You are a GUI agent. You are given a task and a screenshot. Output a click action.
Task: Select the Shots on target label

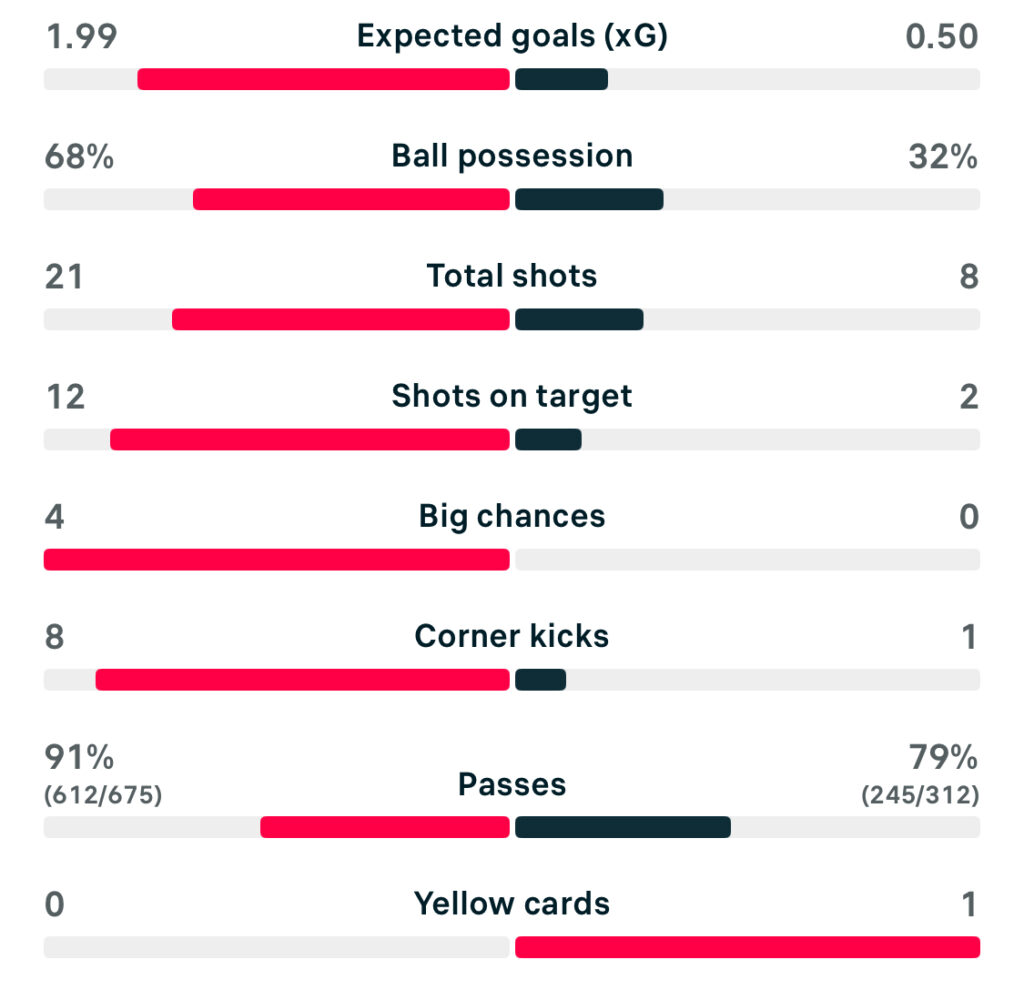(x=512, y=397)
